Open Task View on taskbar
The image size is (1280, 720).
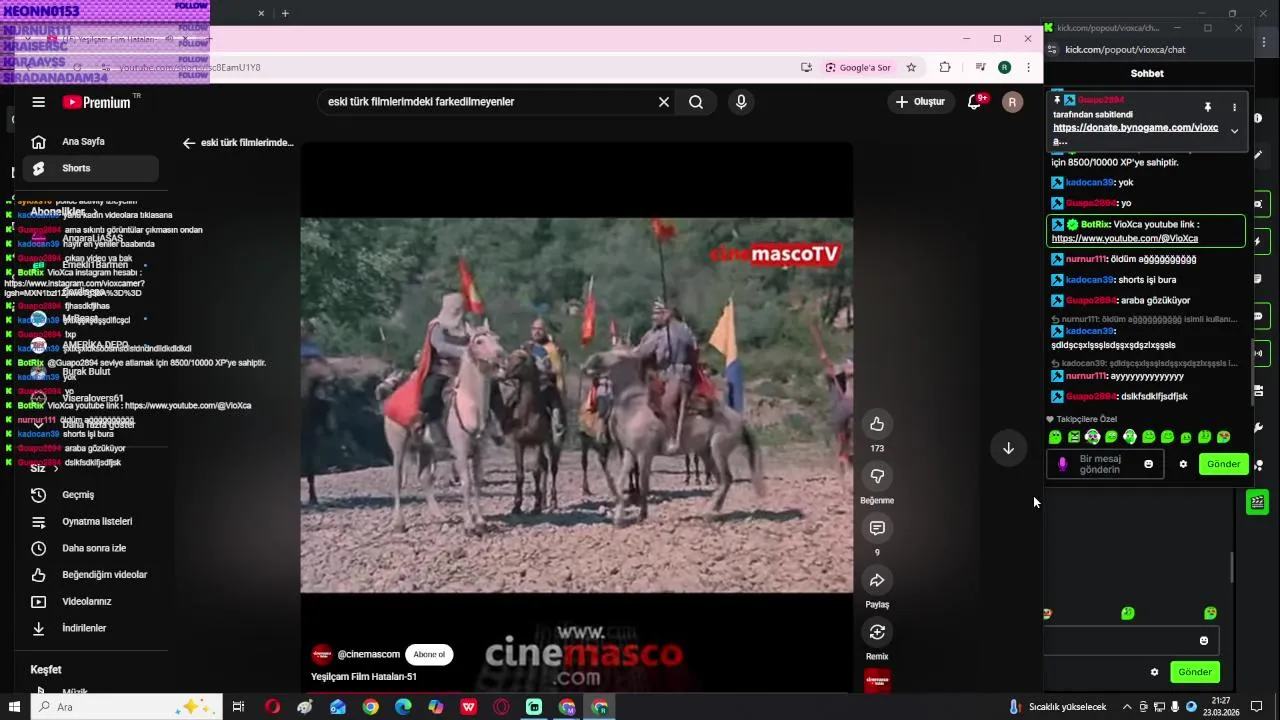point(238,707)
